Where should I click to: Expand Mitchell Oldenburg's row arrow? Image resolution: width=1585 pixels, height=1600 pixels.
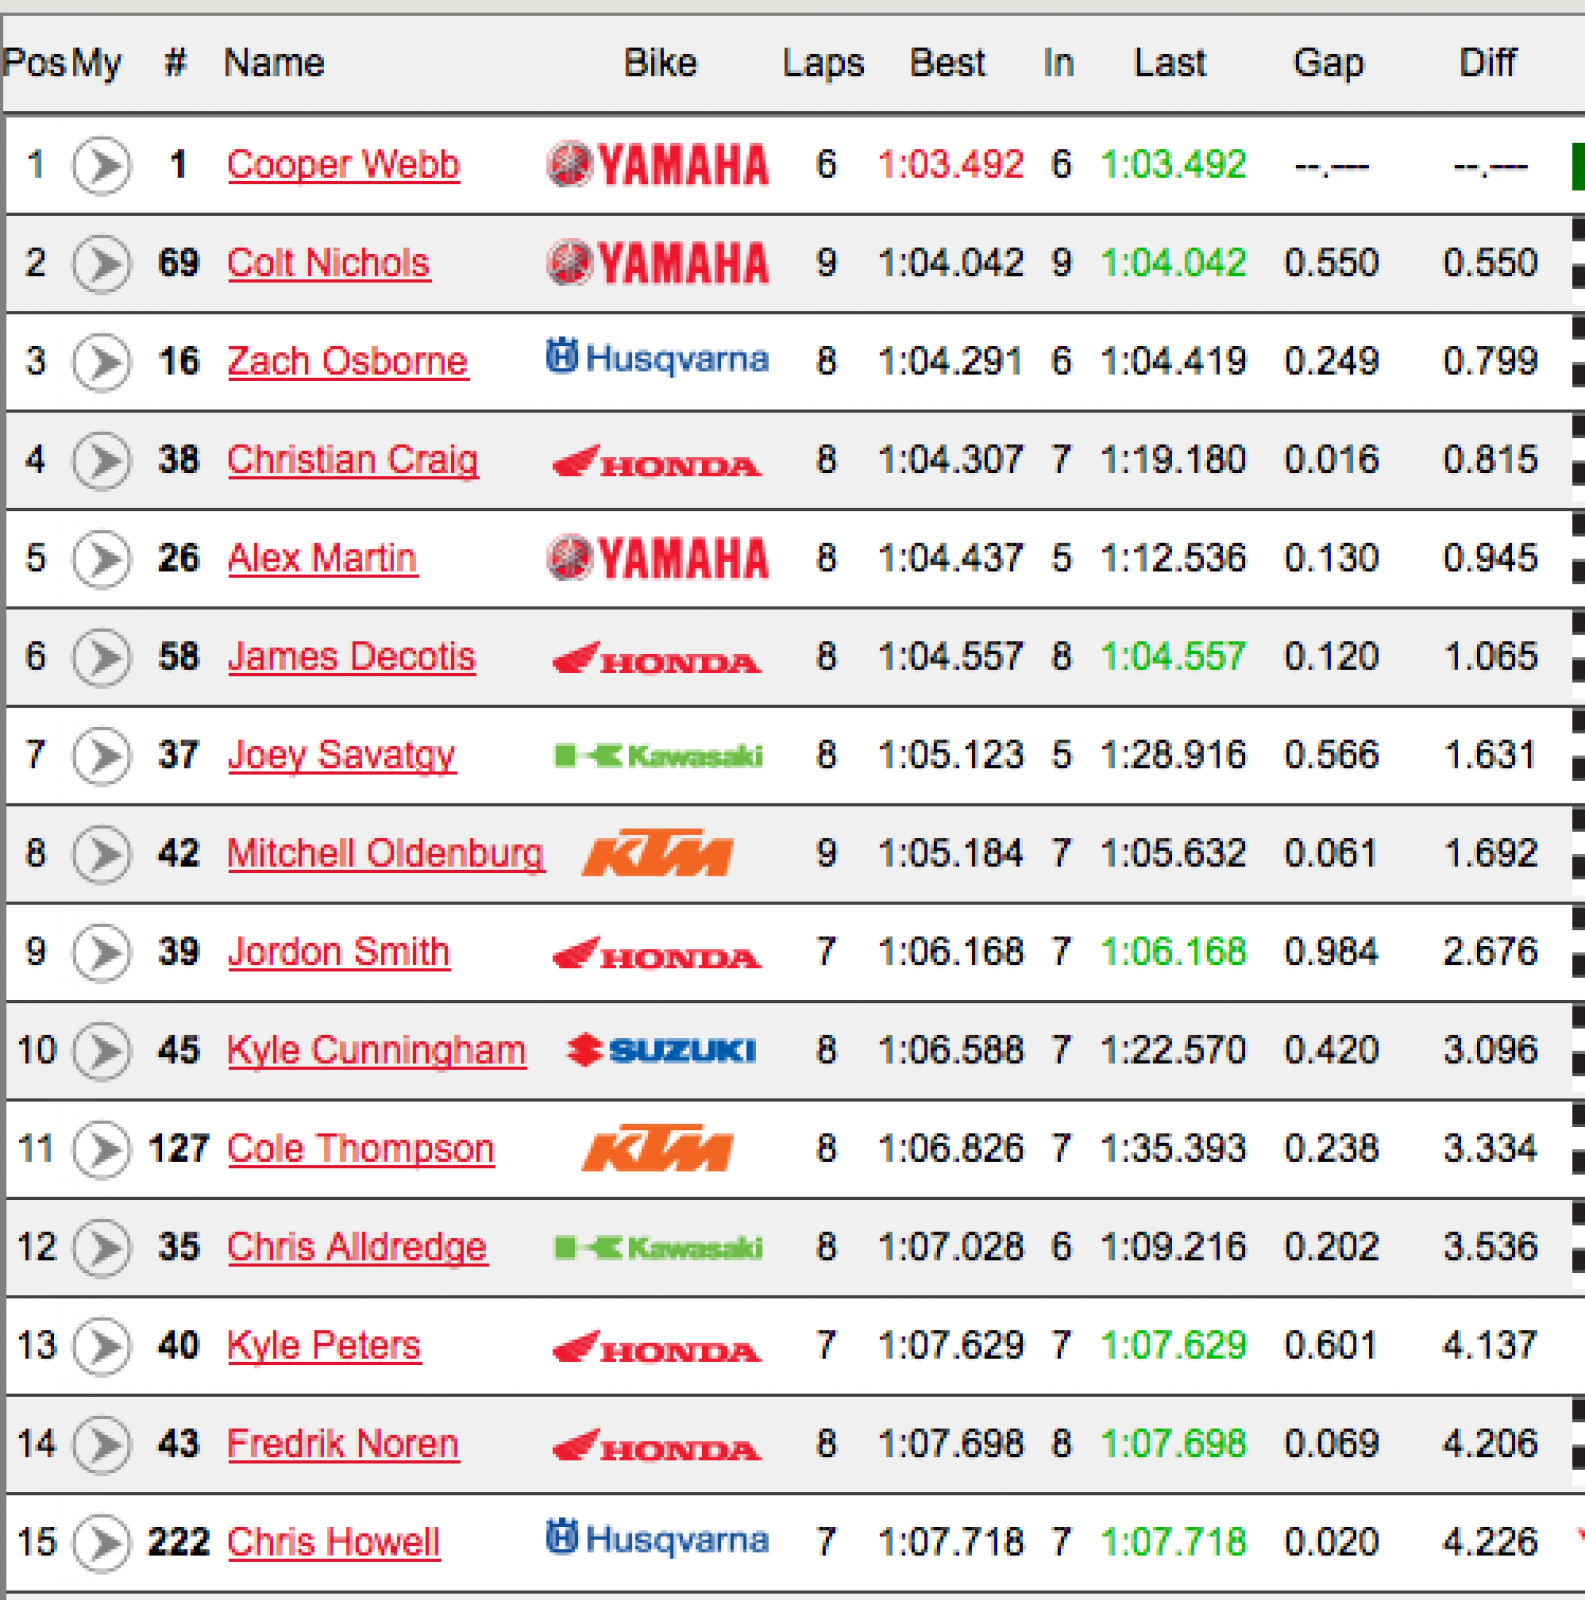point(101,854)
